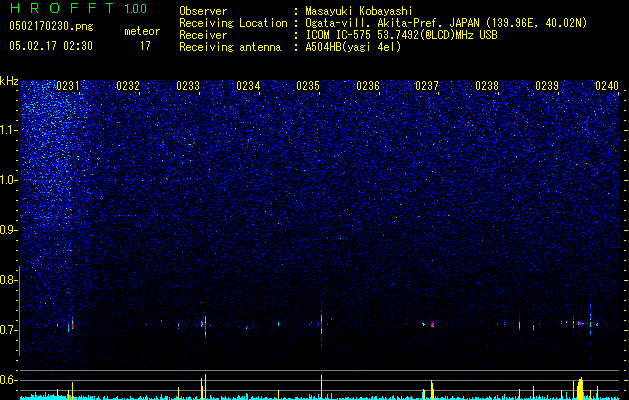Click the 1.1 kHz frequency label
This screenshot has height=400, width=629.
coord(8,130)
